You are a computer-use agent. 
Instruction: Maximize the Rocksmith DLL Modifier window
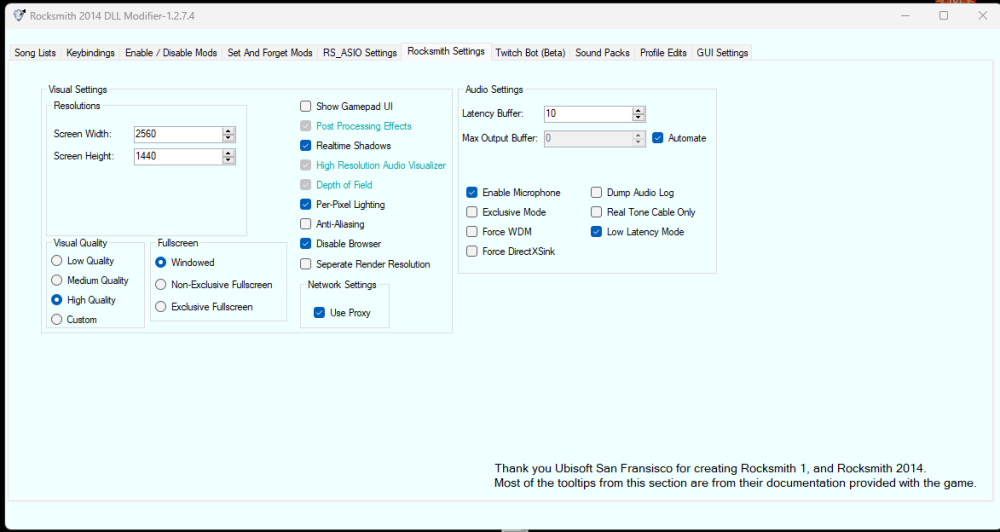click(x=943, y=15)
